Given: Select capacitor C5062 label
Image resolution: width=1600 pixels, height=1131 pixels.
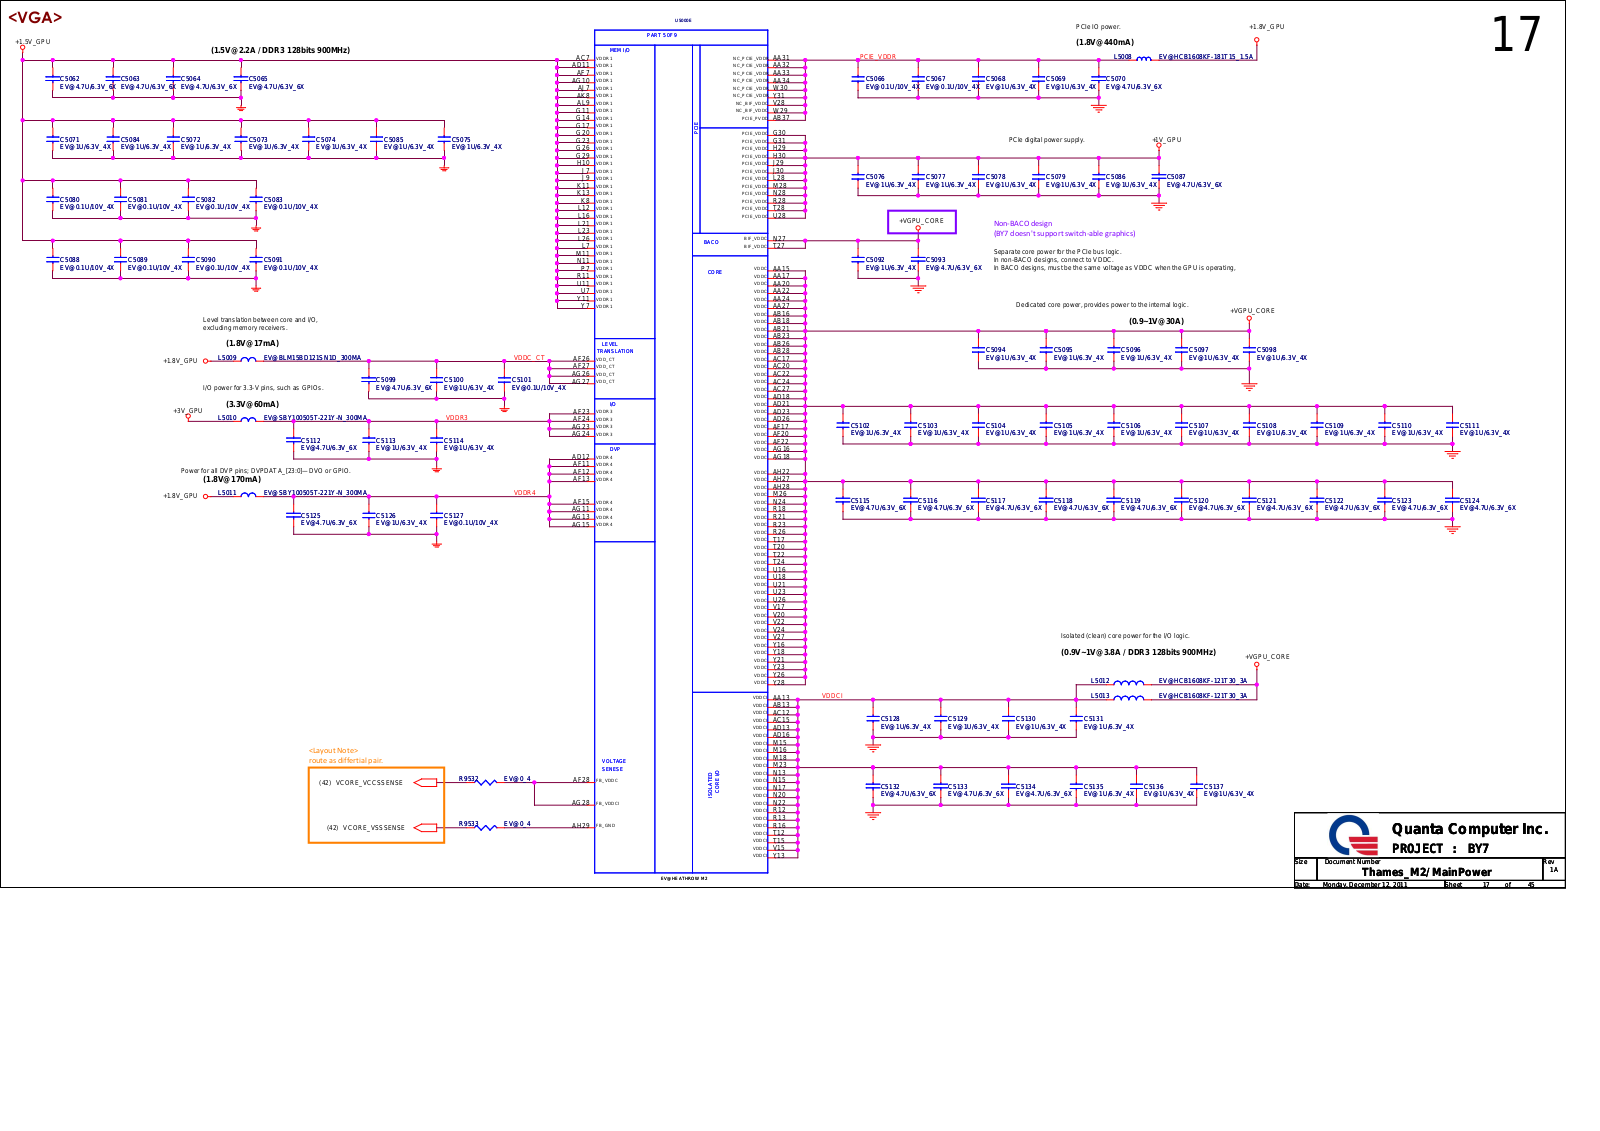Looking at the screenshot, I should (70, 79).
